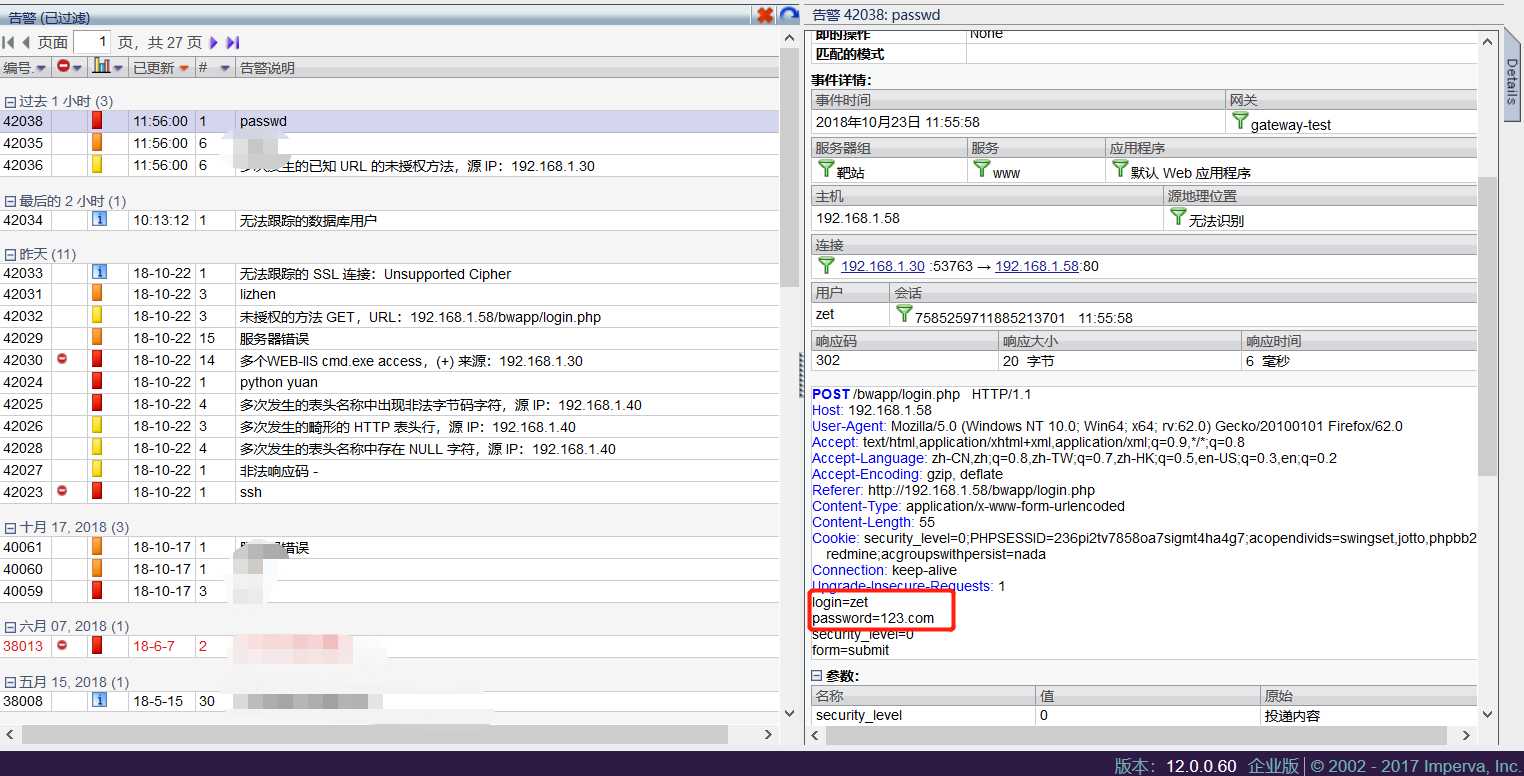Select alert 42031 lizhen

pyautogui.click(x=390, y=294)
